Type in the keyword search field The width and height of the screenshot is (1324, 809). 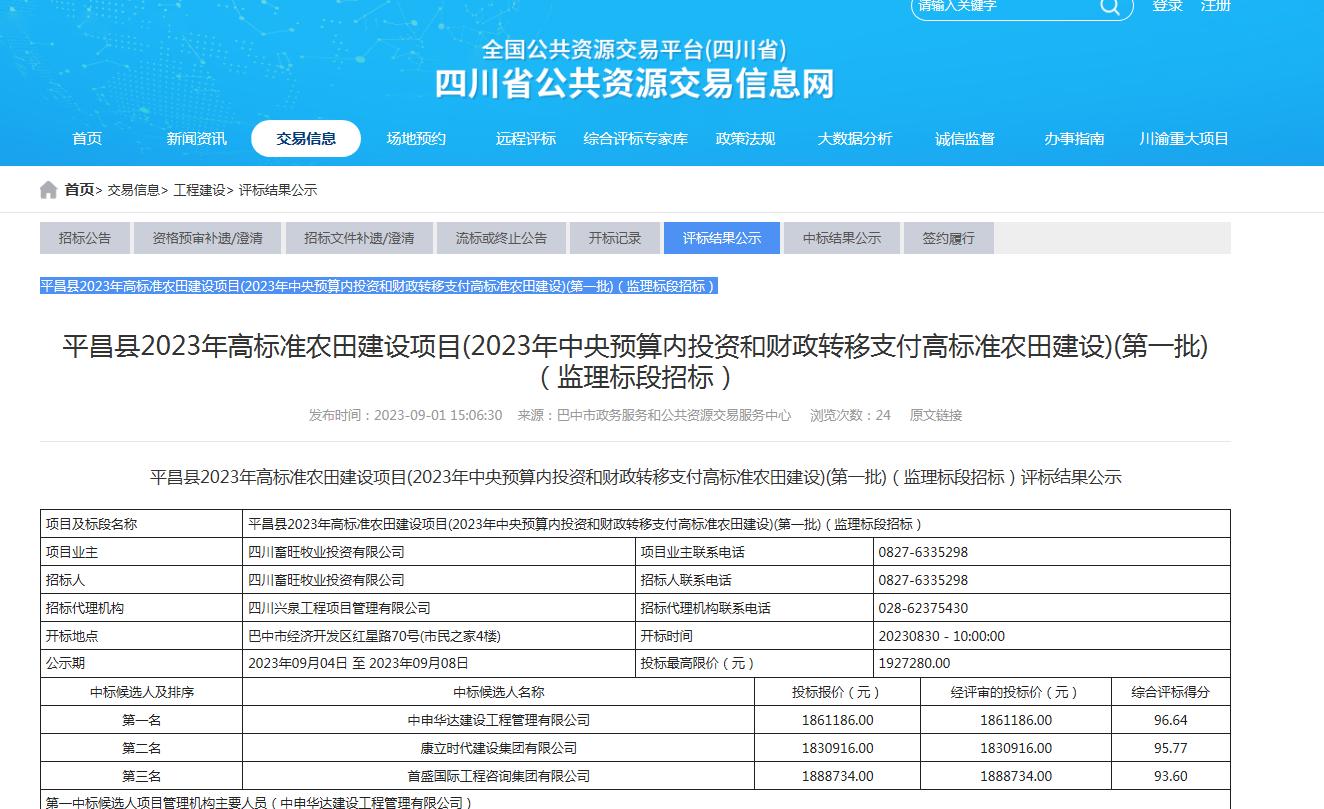tap(1000, 7)
